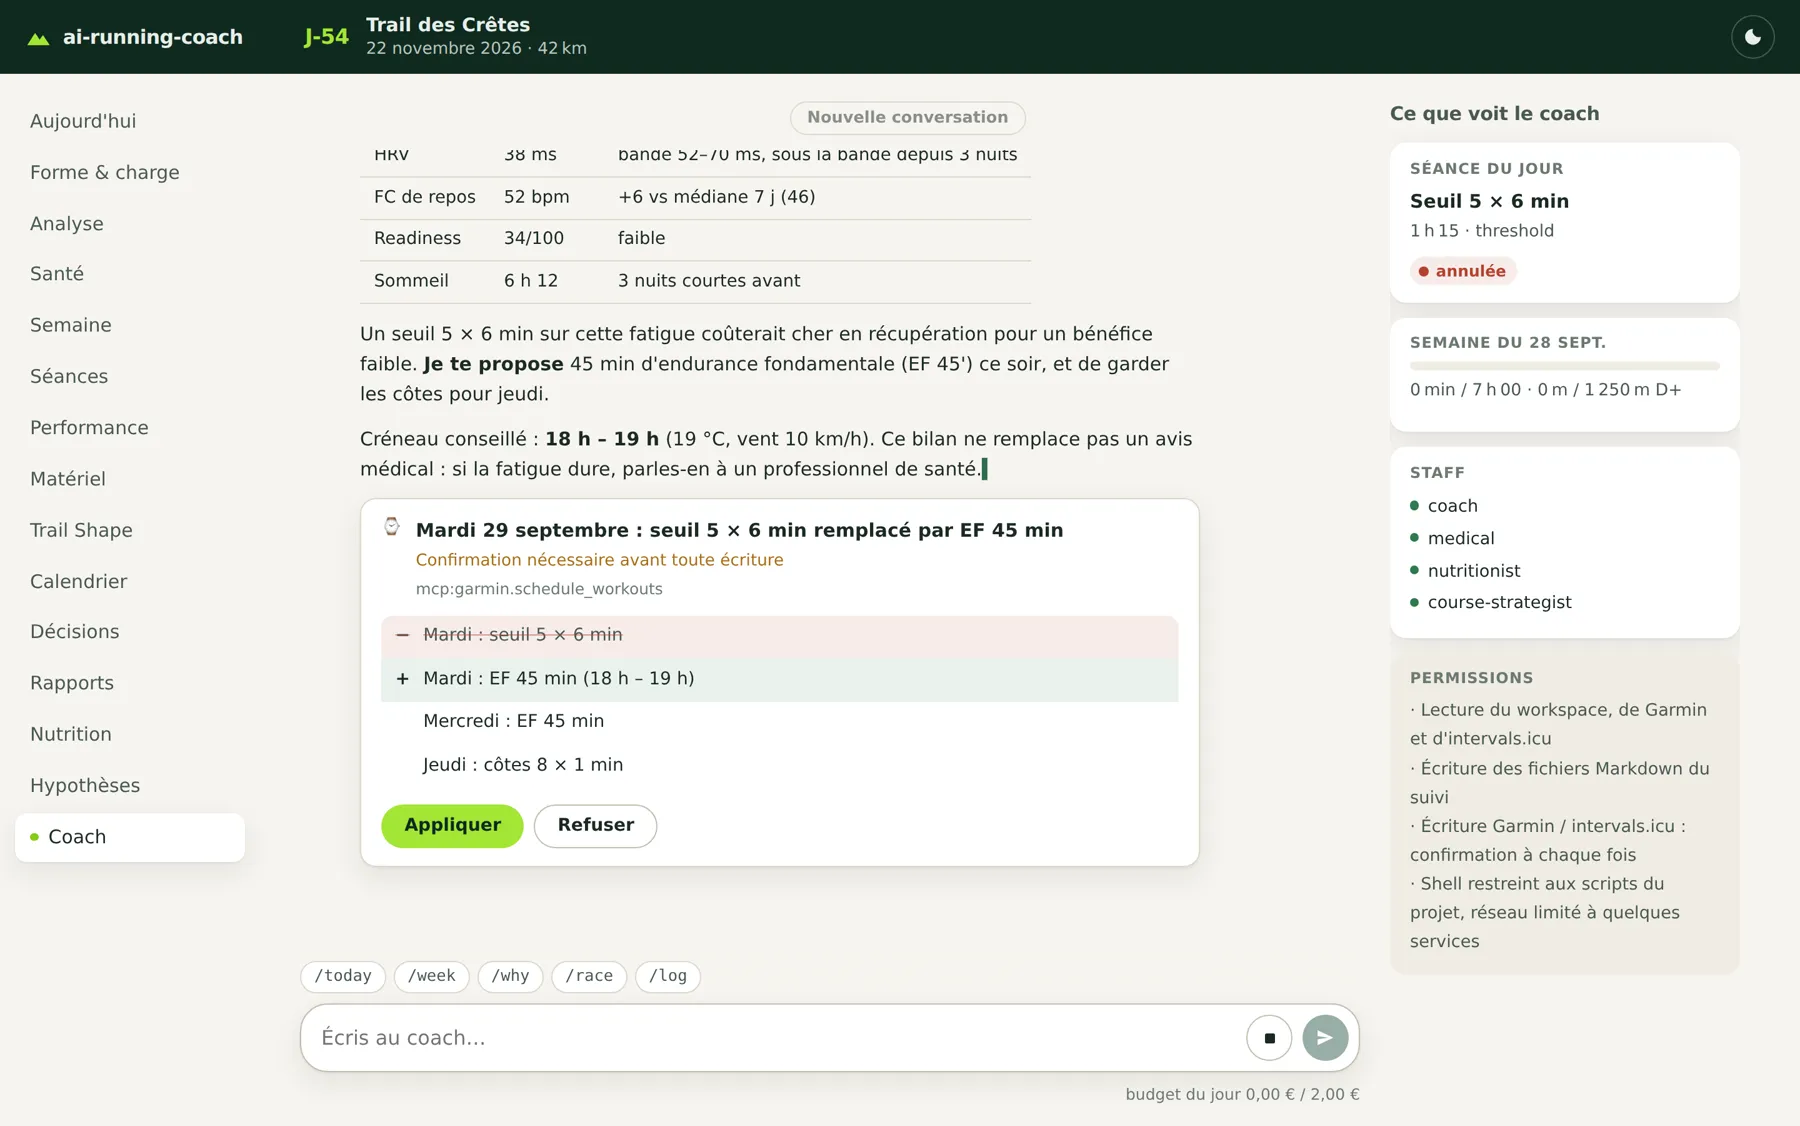Focus the Écris au coach input field
This screenshot has height=1126, width=1800.
pos(775,1038)
